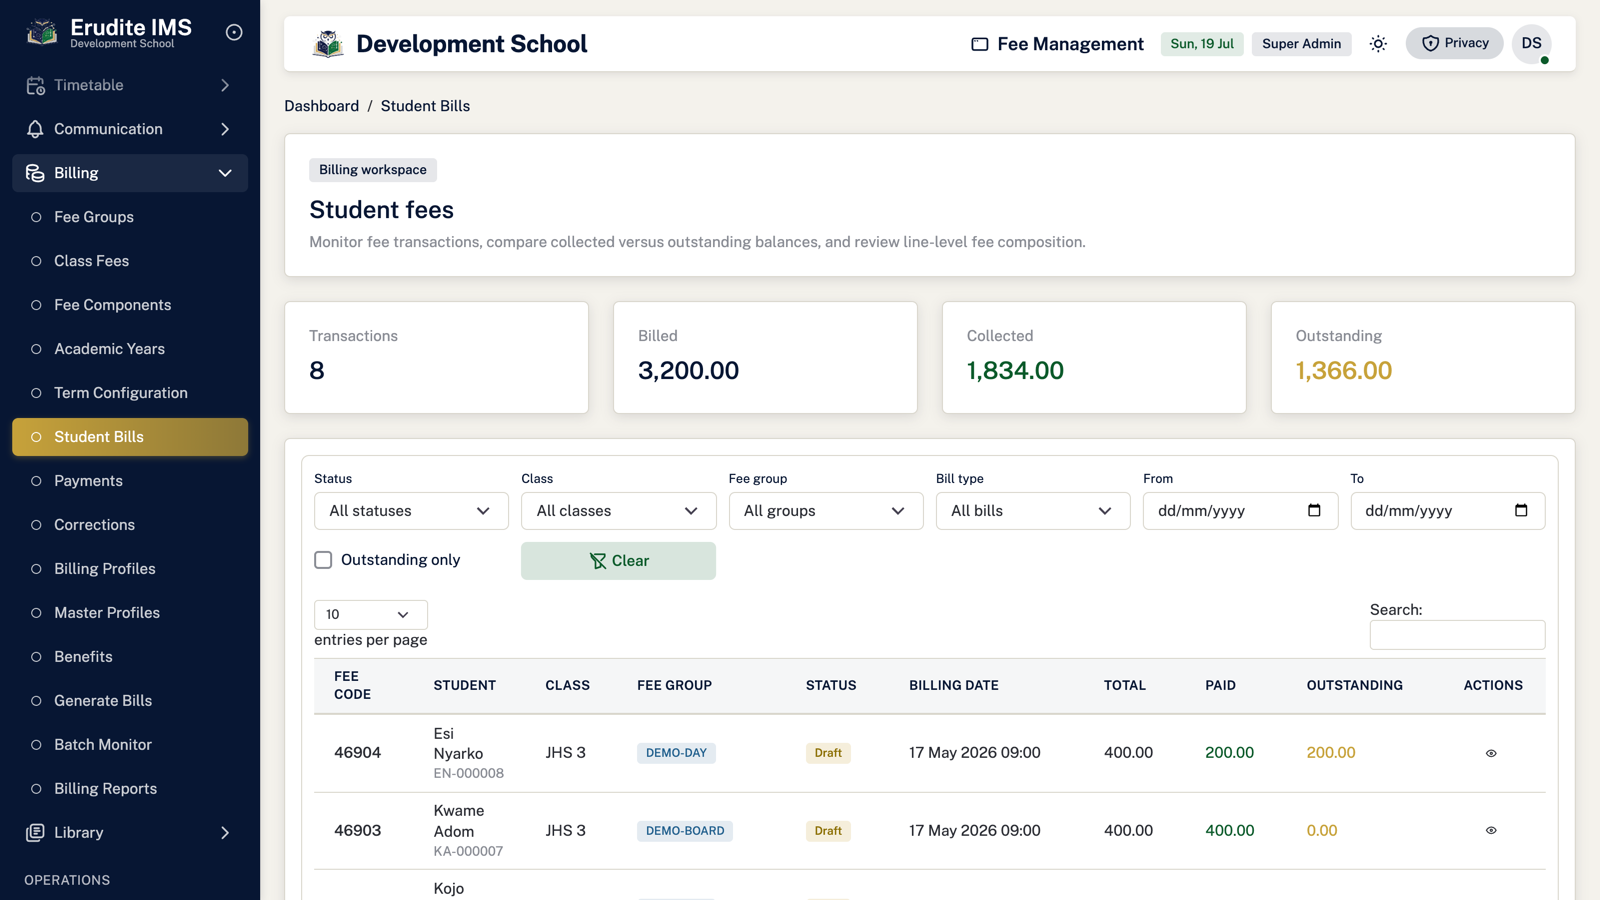Click the From date input field
The height and width of the screenshot is (900, 1600).
[1240, 511]
